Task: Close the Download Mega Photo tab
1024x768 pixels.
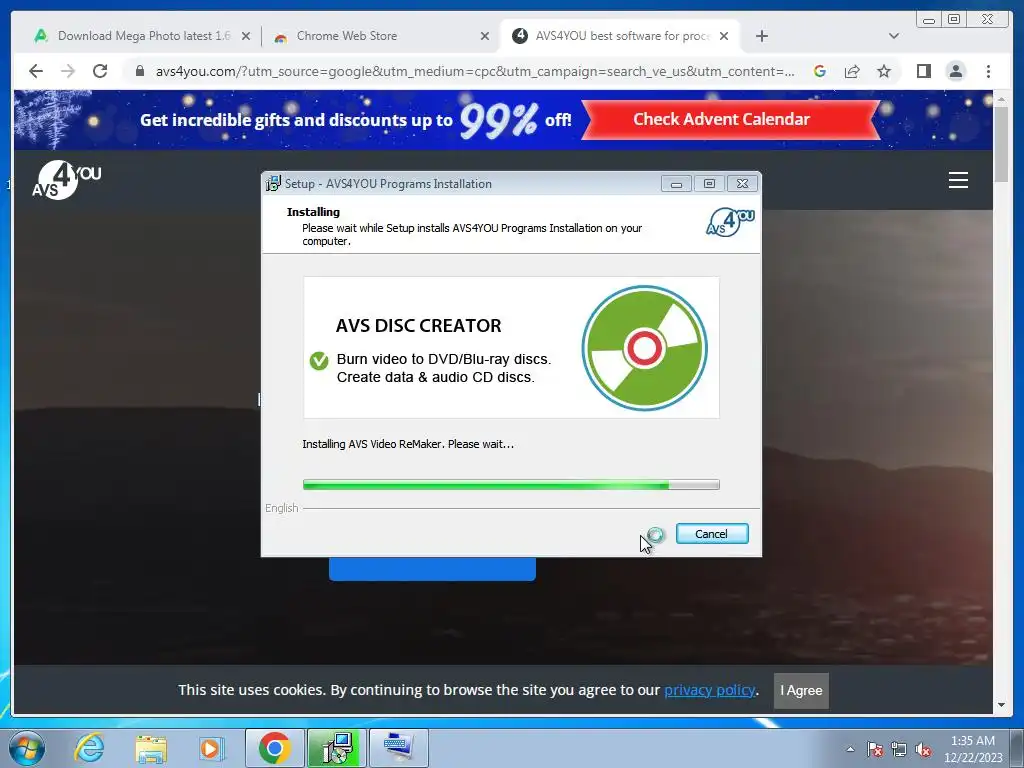Action: (x=246, y=37)
